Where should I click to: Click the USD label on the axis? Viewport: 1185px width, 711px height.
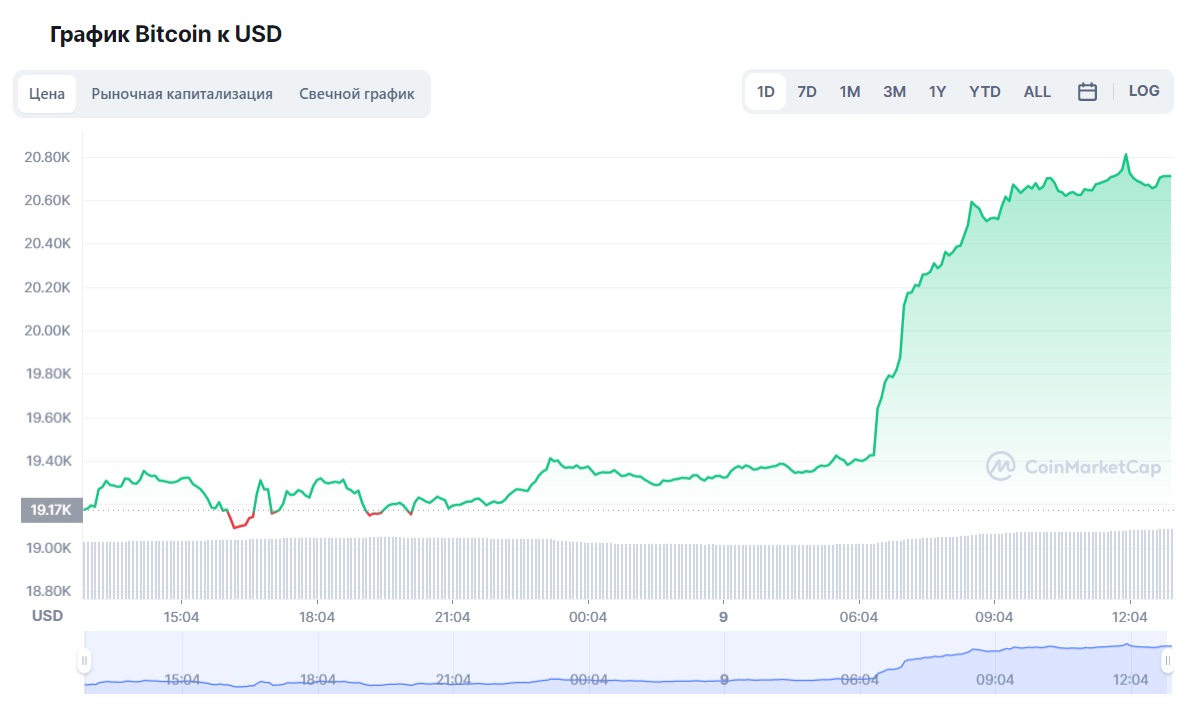pyautogui.click(x=45, y=616)
